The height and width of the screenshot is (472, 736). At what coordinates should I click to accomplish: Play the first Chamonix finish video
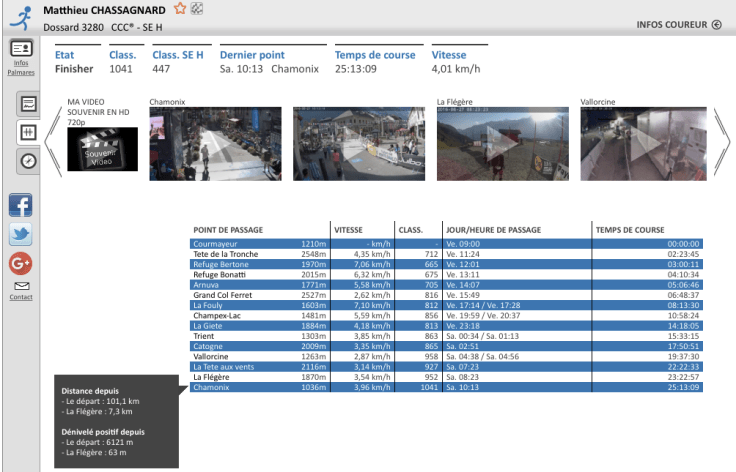tap(187, 143)
